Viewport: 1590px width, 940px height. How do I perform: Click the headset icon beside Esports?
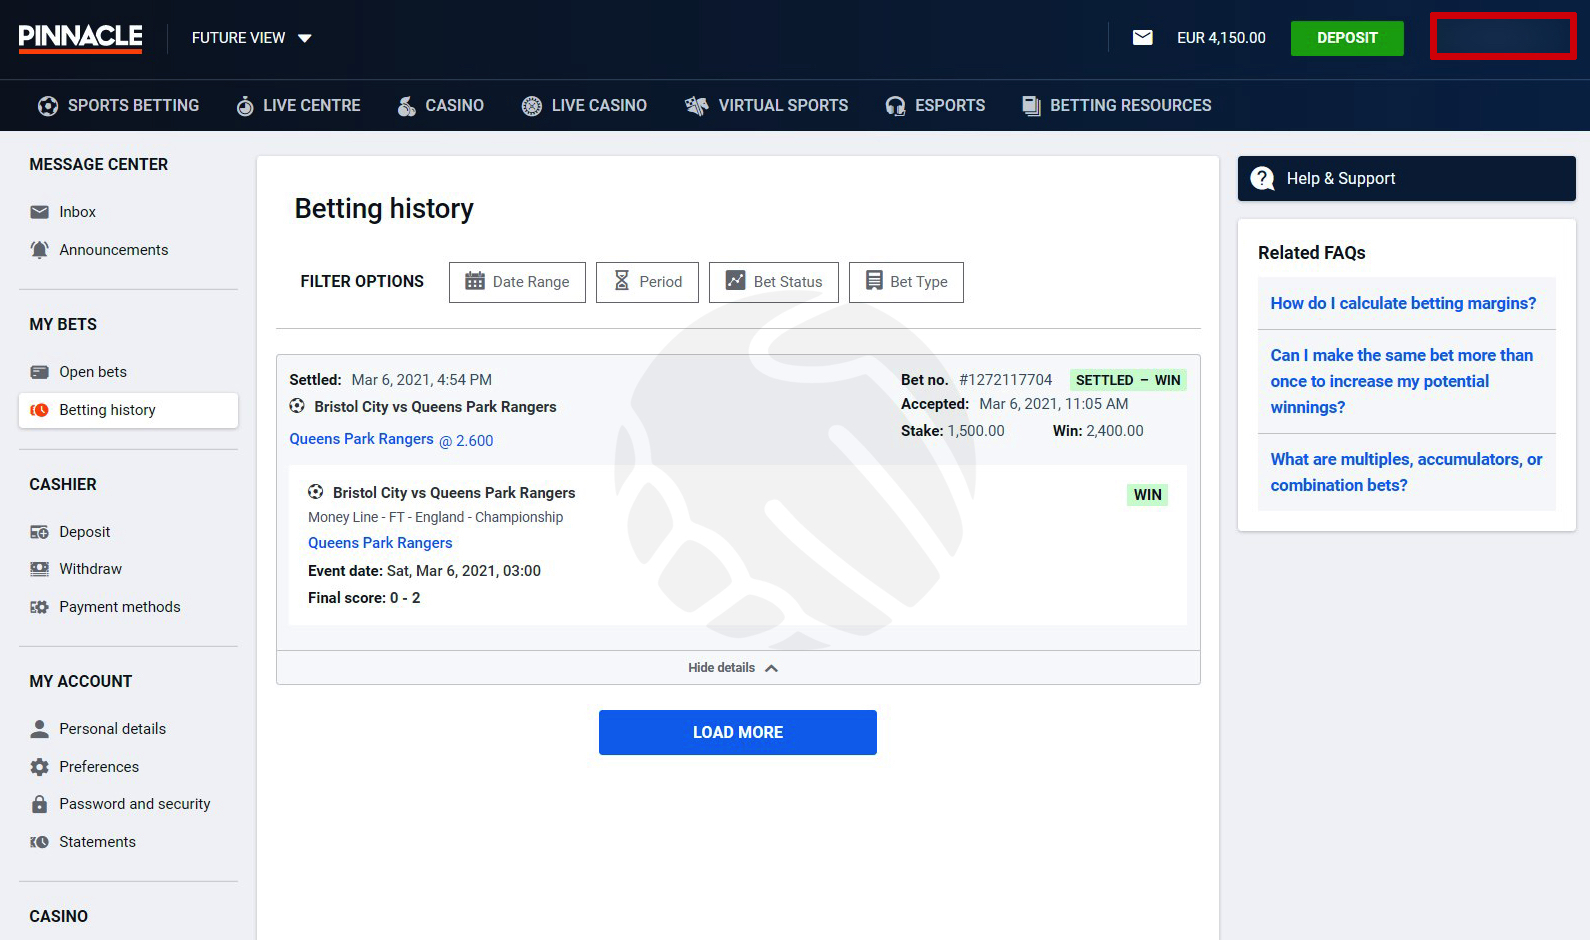pos(895,106)
